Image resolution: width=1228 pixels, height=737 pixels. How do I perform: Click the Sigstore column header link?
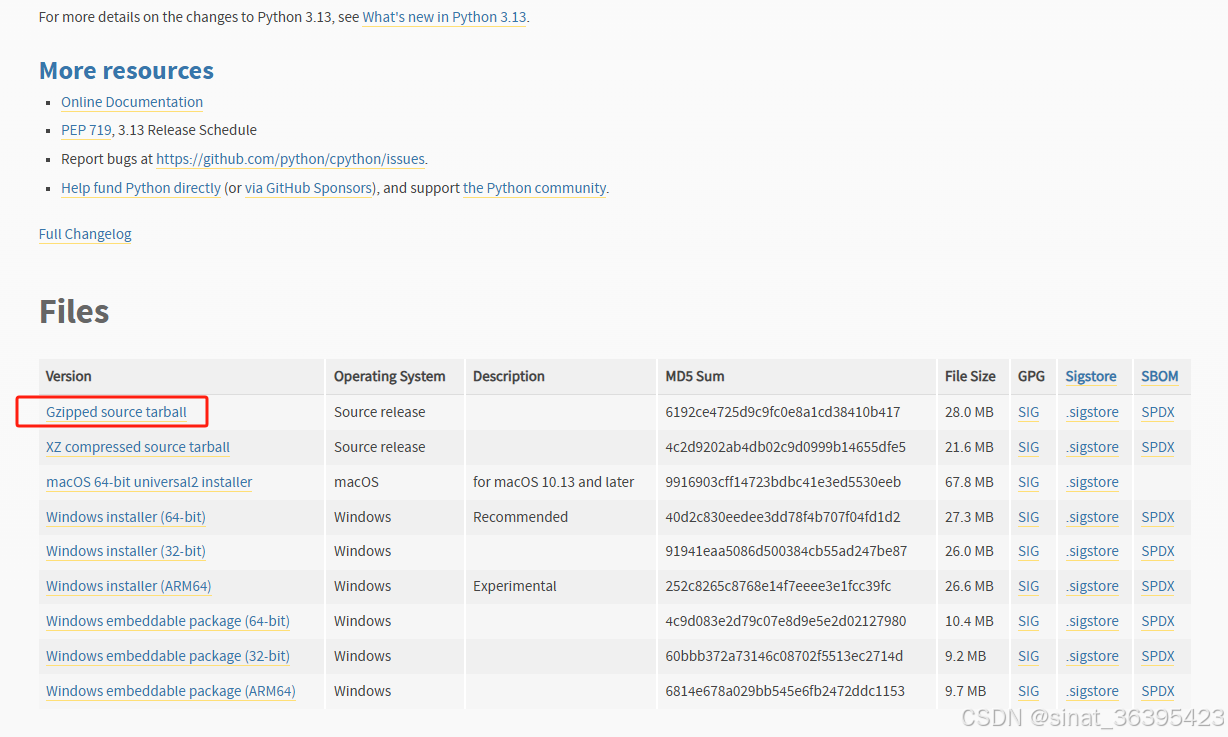[x=1091, y=376]
